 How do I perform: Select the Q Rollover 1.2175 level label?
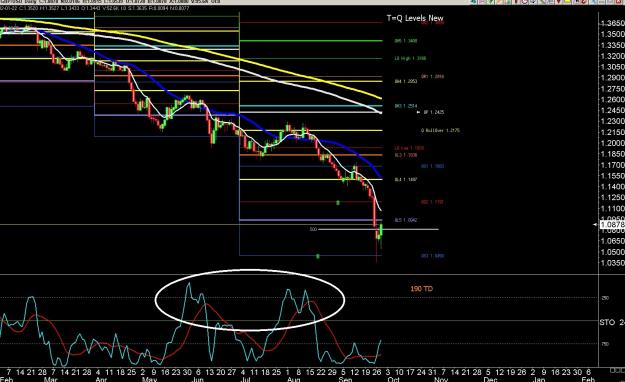[x=440, y=130]
